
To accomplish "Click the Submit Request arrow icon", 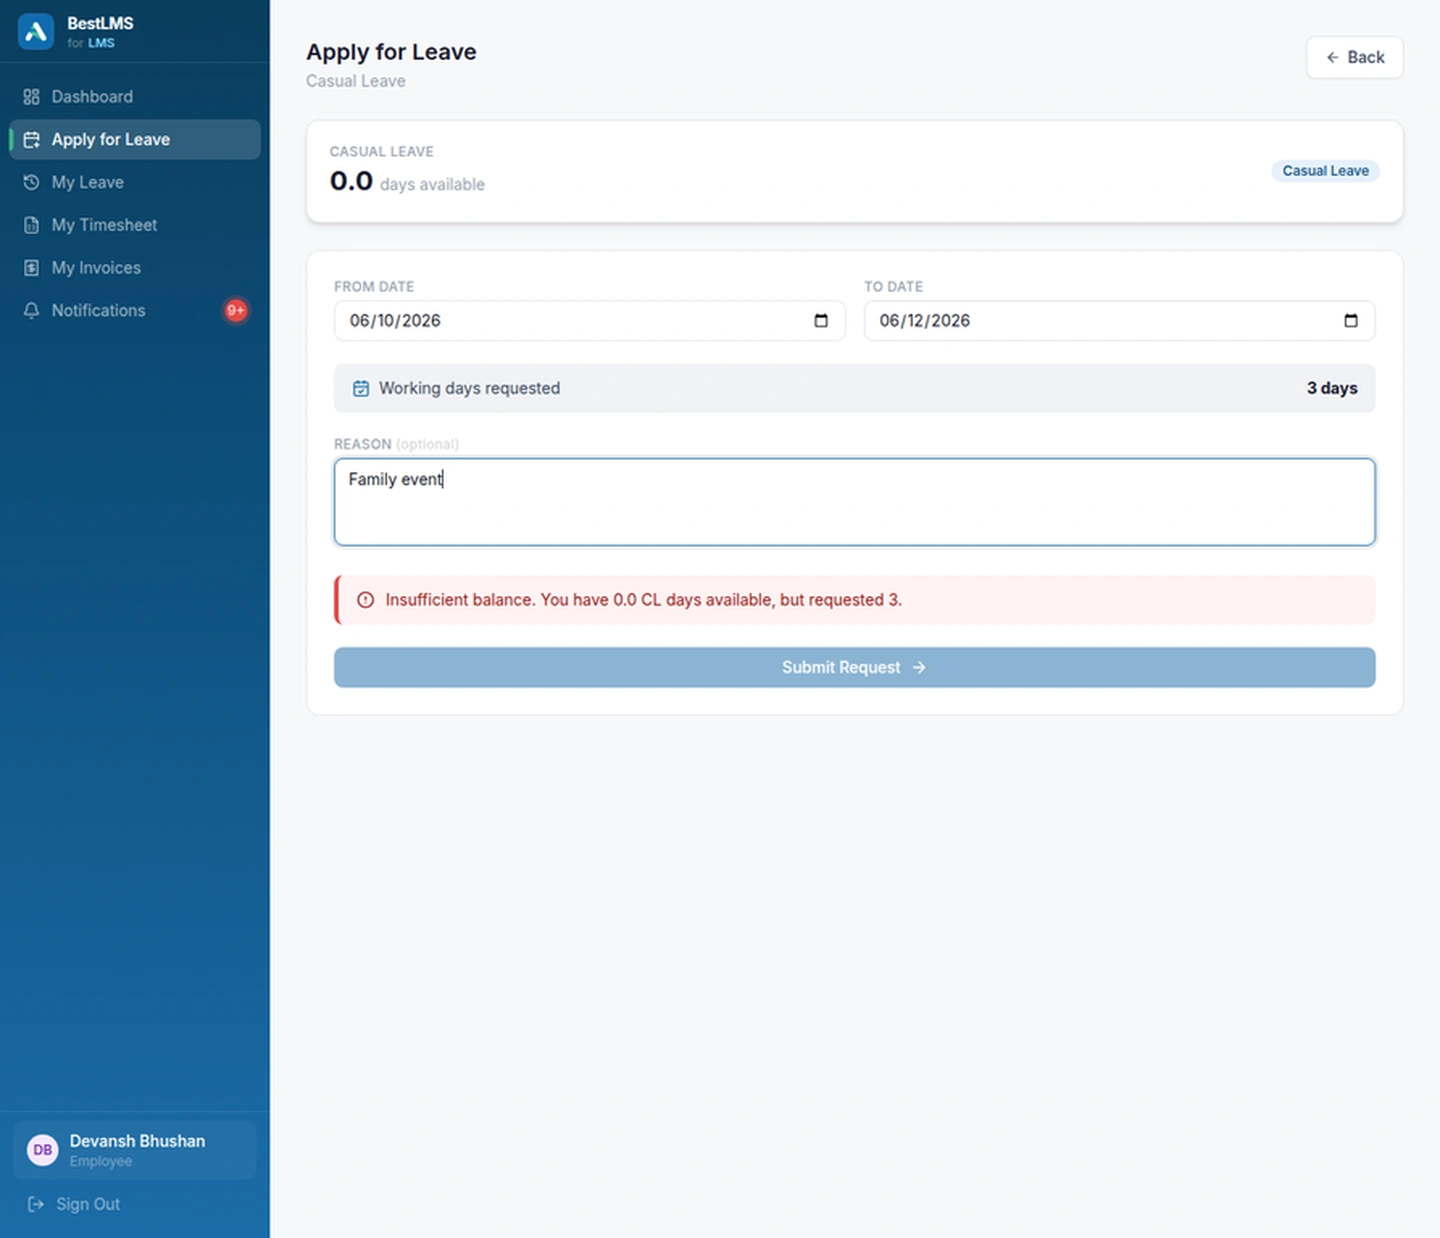I will pyautogui.click(x=919, y=667).
